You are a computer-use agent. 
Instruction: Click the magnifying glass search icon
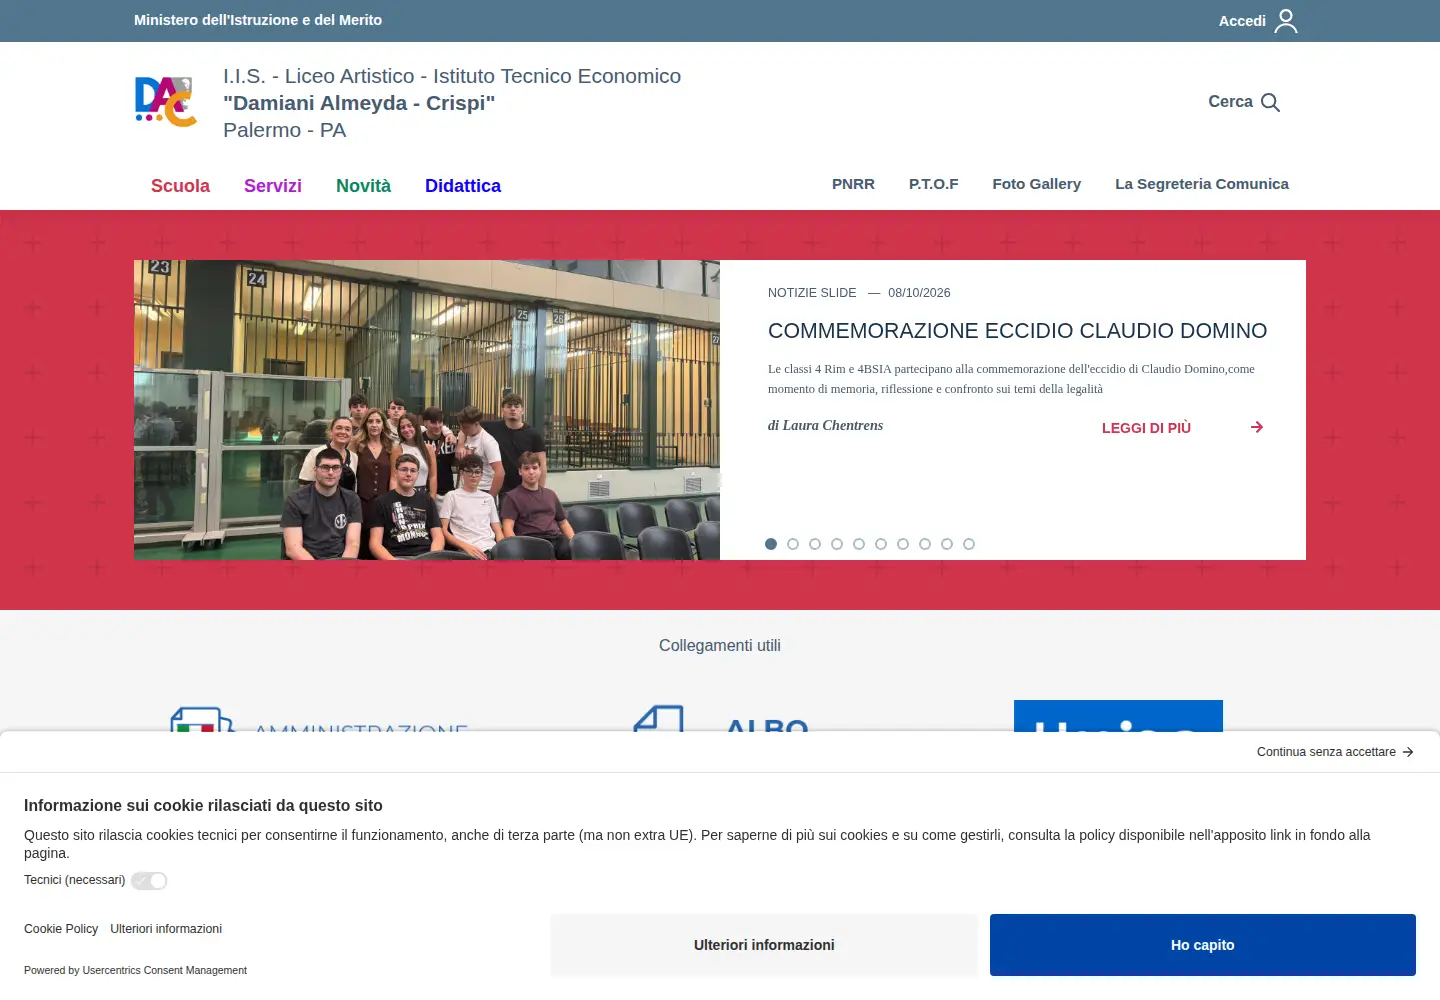coord(1270,102)
